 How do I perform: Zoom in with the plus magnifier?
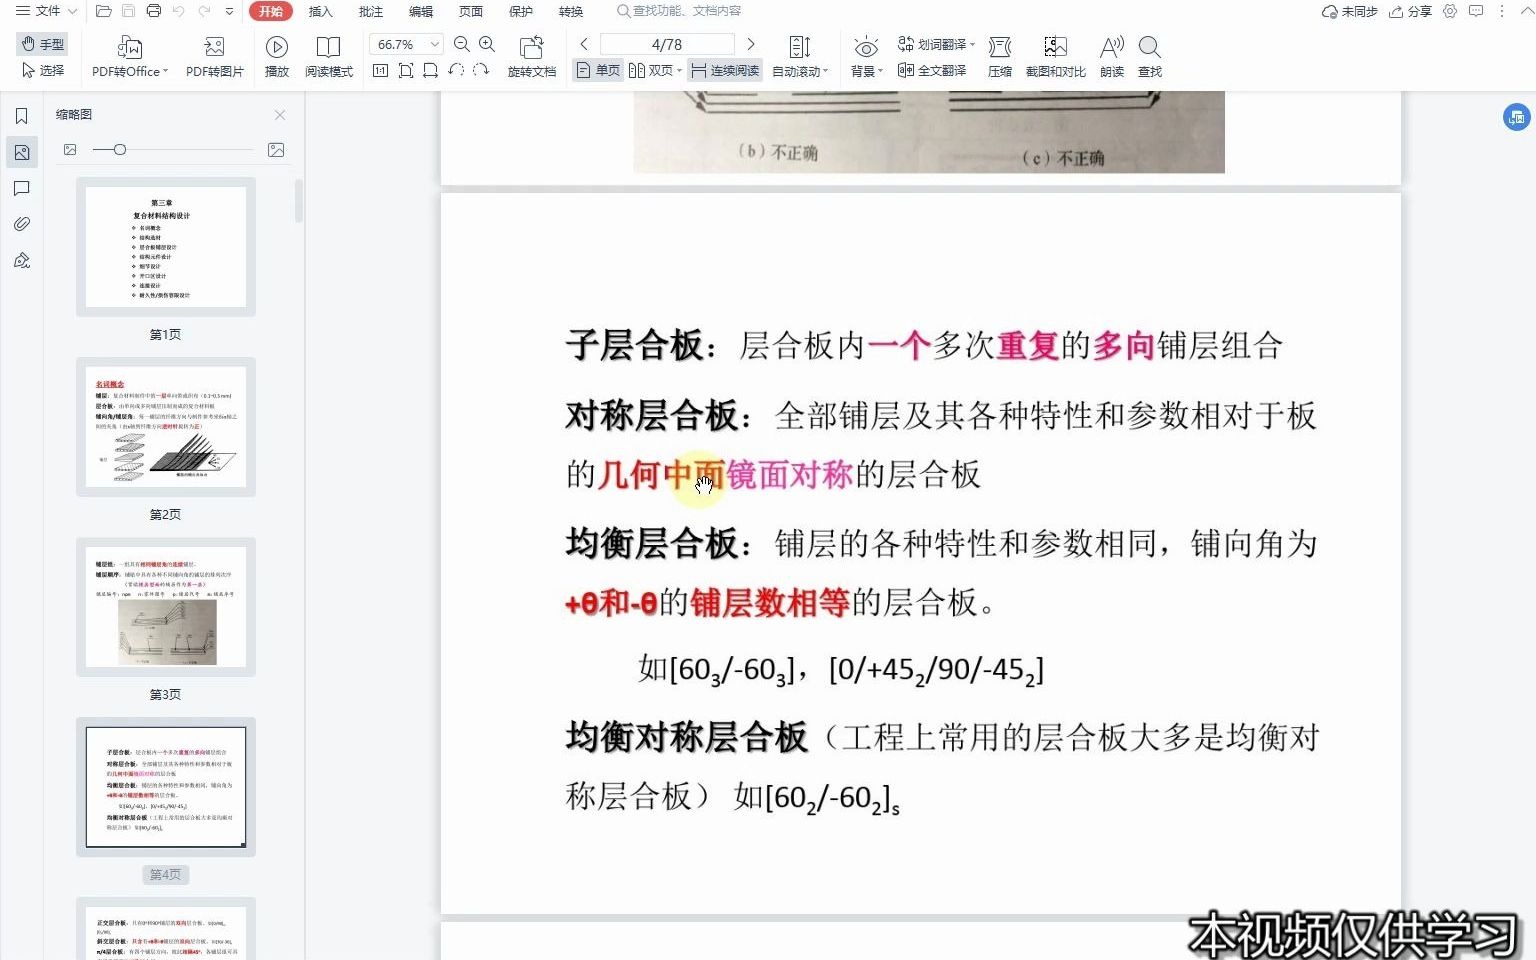(x=487, y=44)
